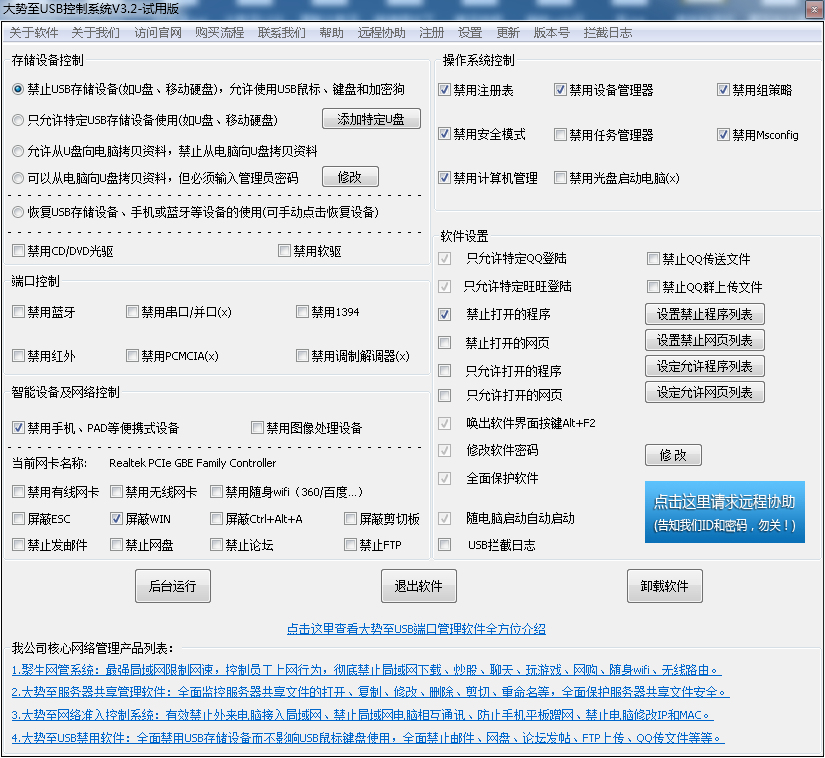Open the 设置 menu
The width and height of the screenshot is (825, 758).
click(470, 33)
